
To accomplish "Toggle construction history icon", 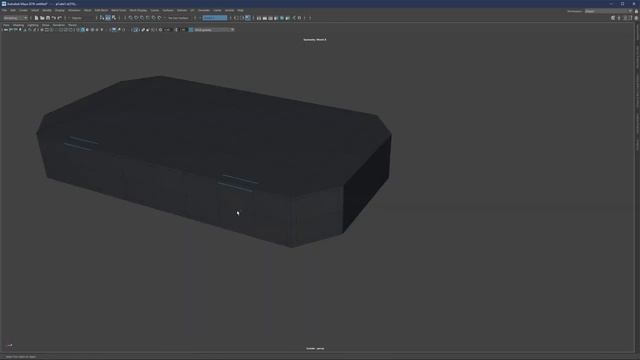I will pyautogui.click(x=248, y=18).
